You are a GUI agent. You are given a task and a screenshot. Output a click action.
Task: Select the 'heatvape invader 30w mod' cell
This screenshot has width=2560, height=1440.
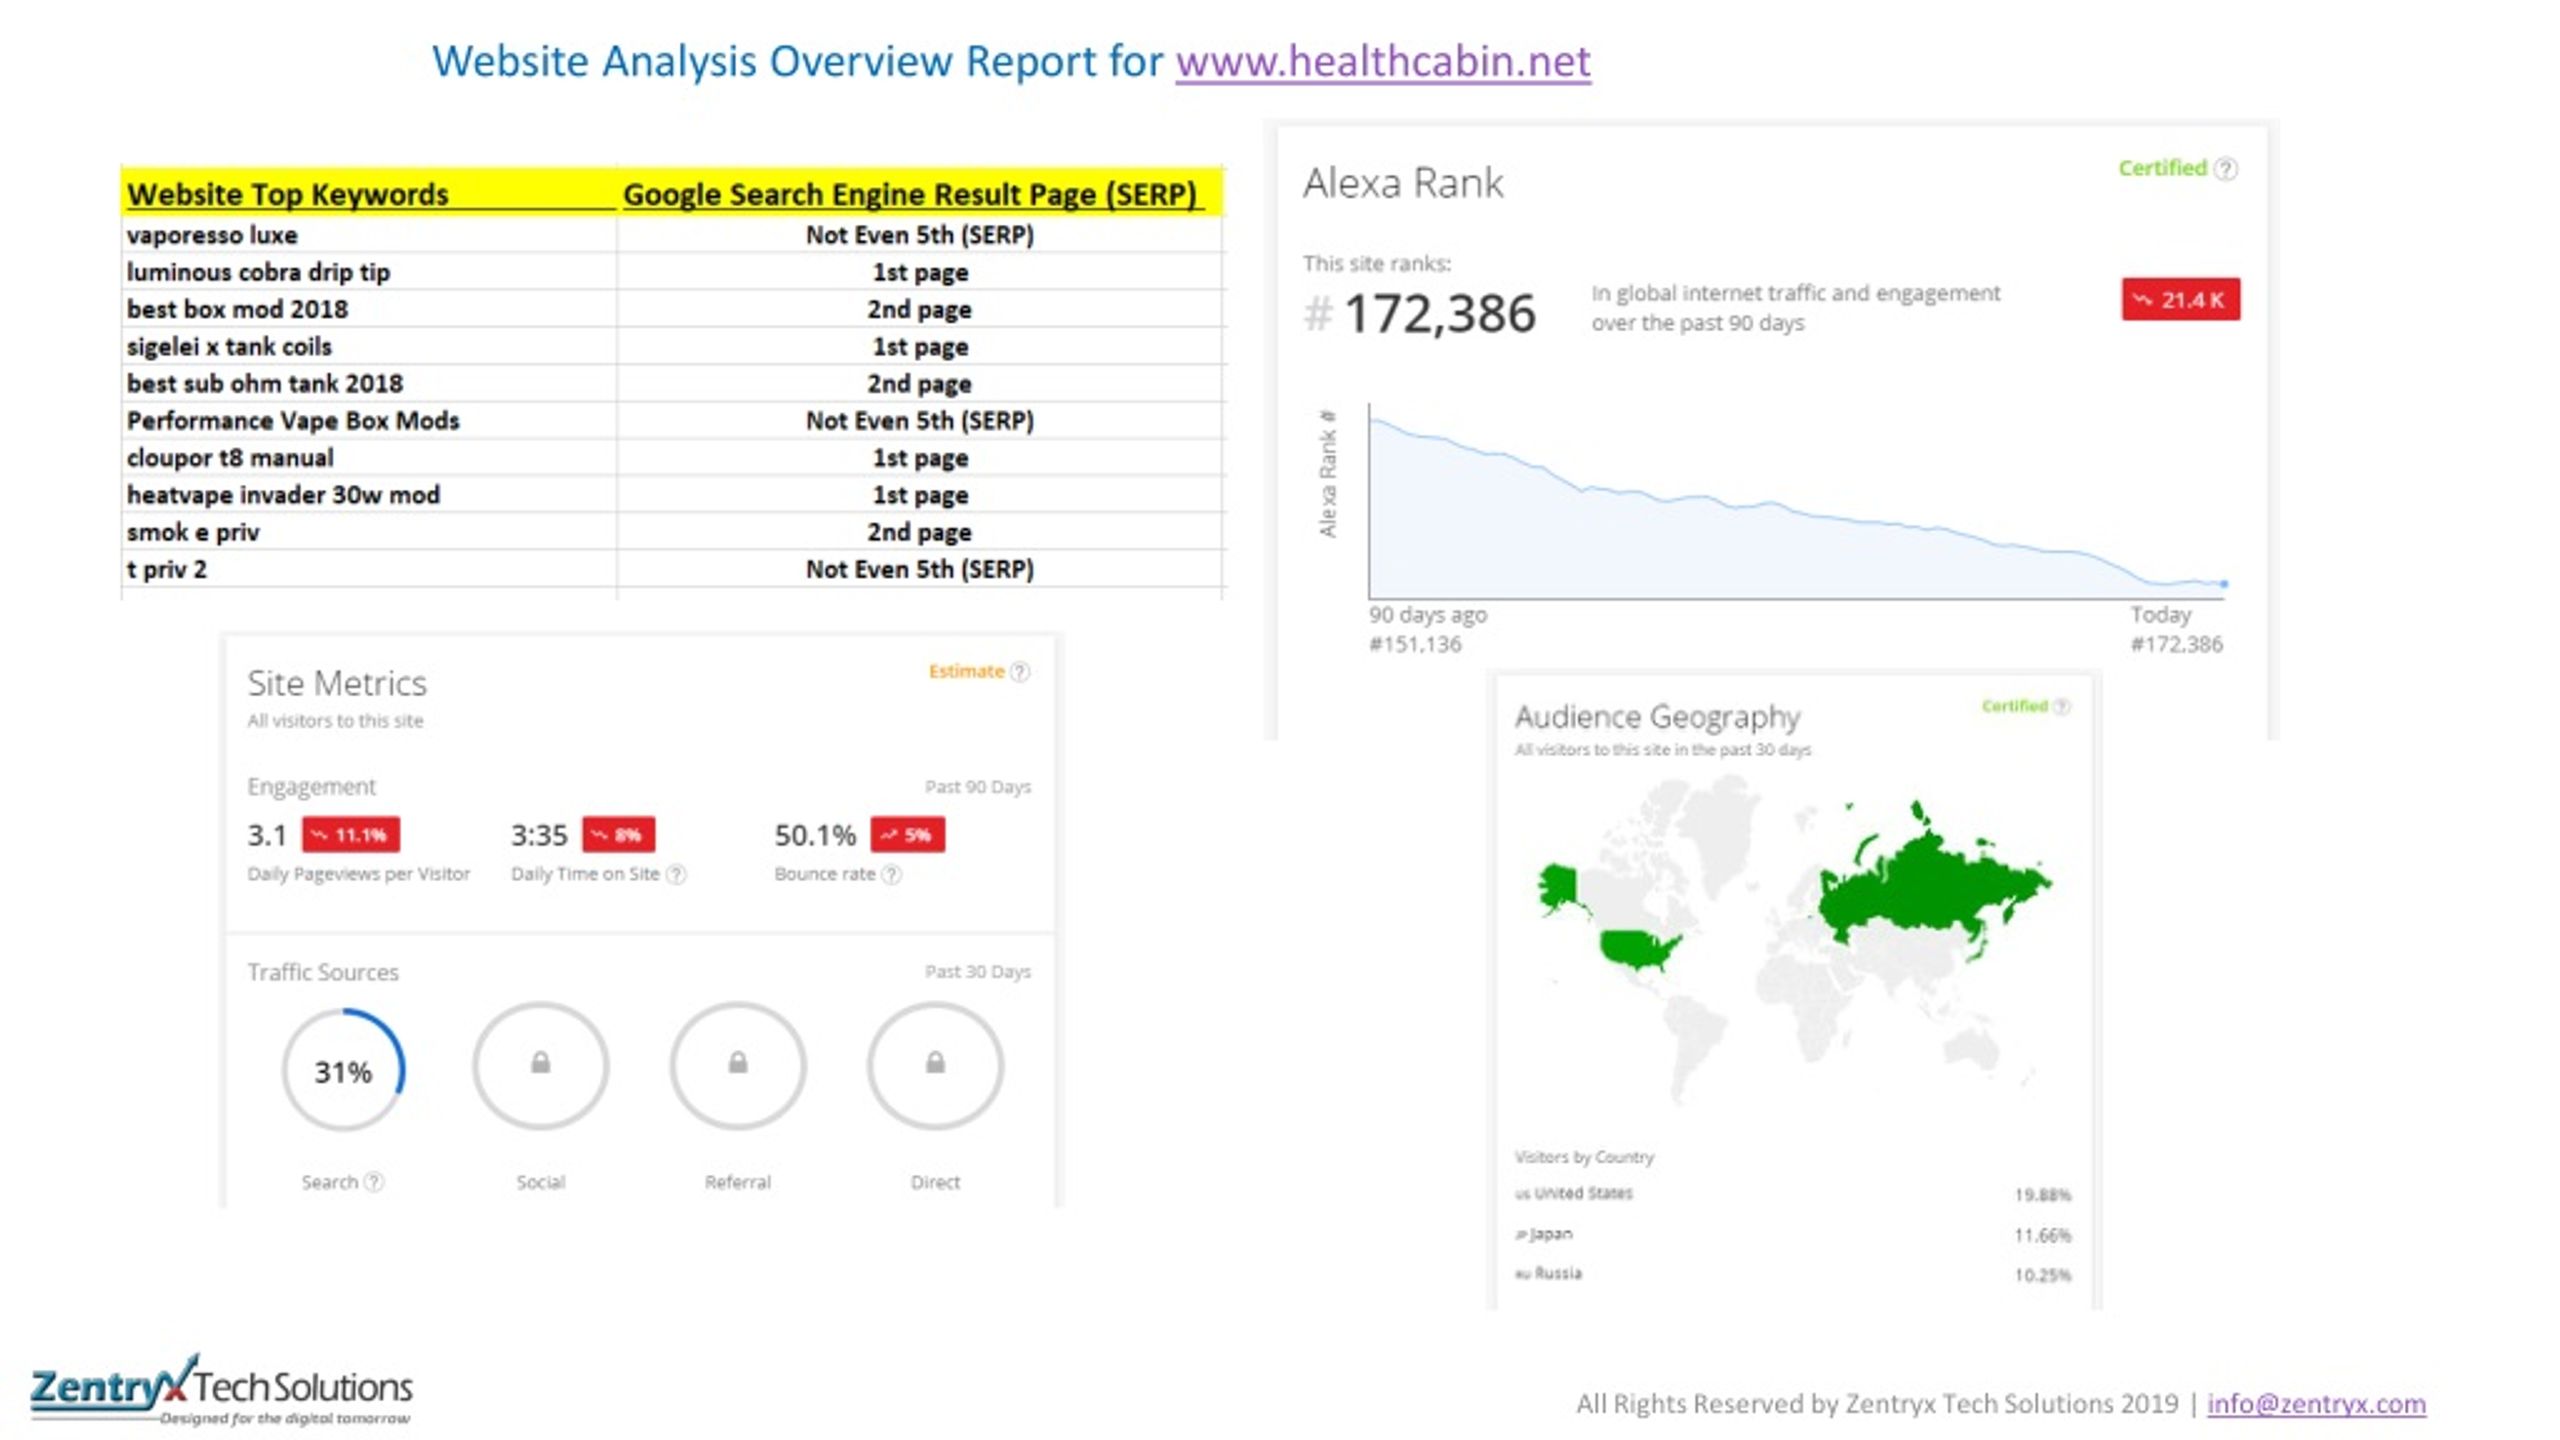[368, 495]
